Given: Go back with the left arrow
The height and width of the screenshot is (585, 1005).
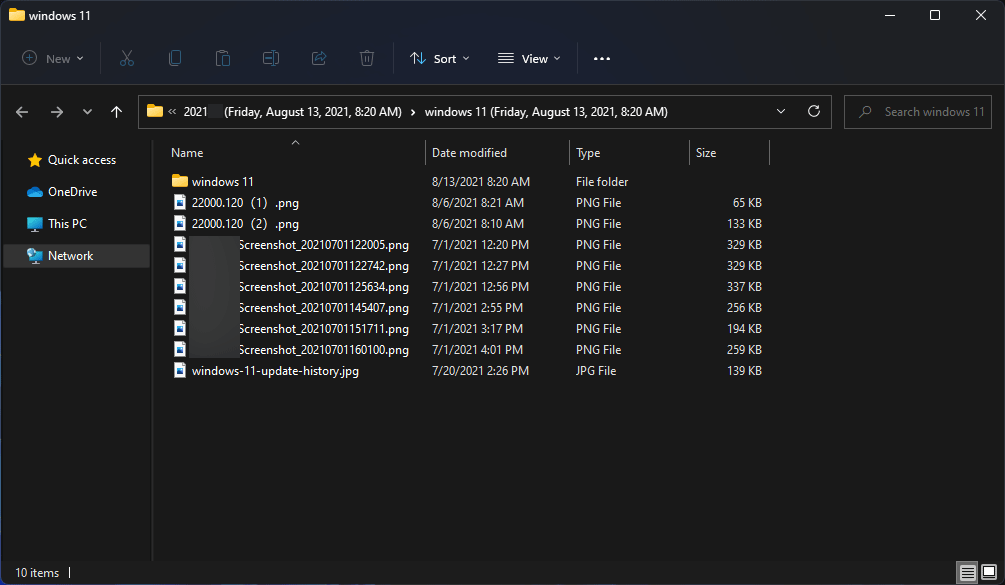Looking at the screenshot, I should tap(22, 112).
